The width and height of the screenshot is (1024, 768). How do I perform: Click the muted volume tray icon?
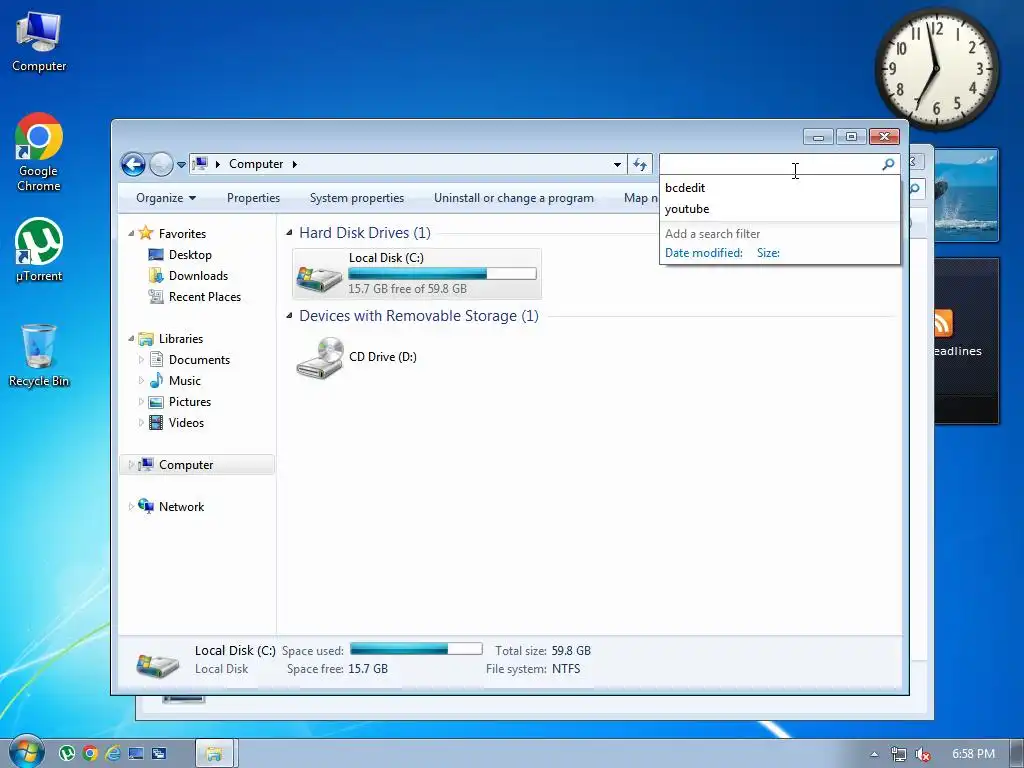[x=922, y=754]
